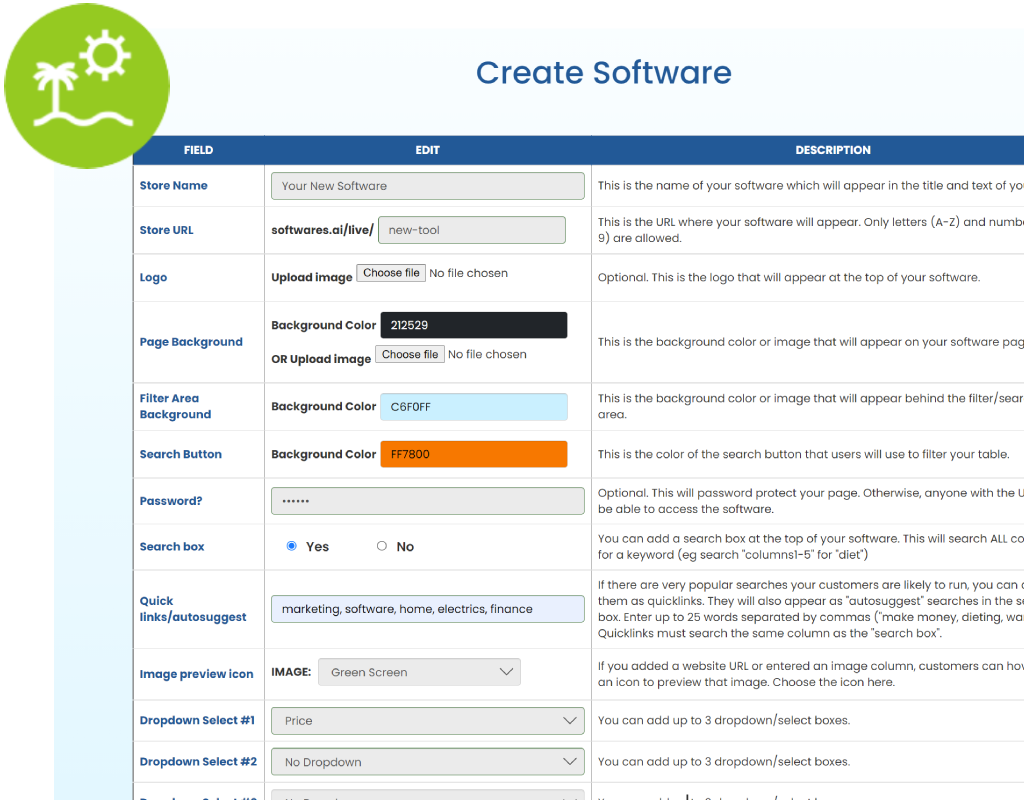Click the Password input field
Screen dimensions: 1024x800
pos(427,500)
